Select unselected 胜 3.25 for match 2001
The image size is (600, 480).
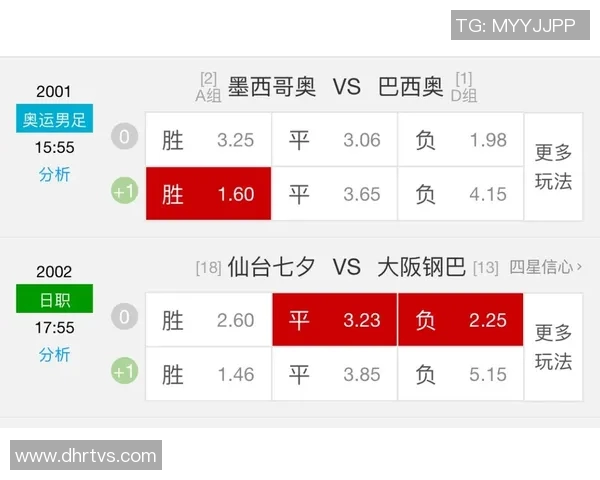pos(208,140)
